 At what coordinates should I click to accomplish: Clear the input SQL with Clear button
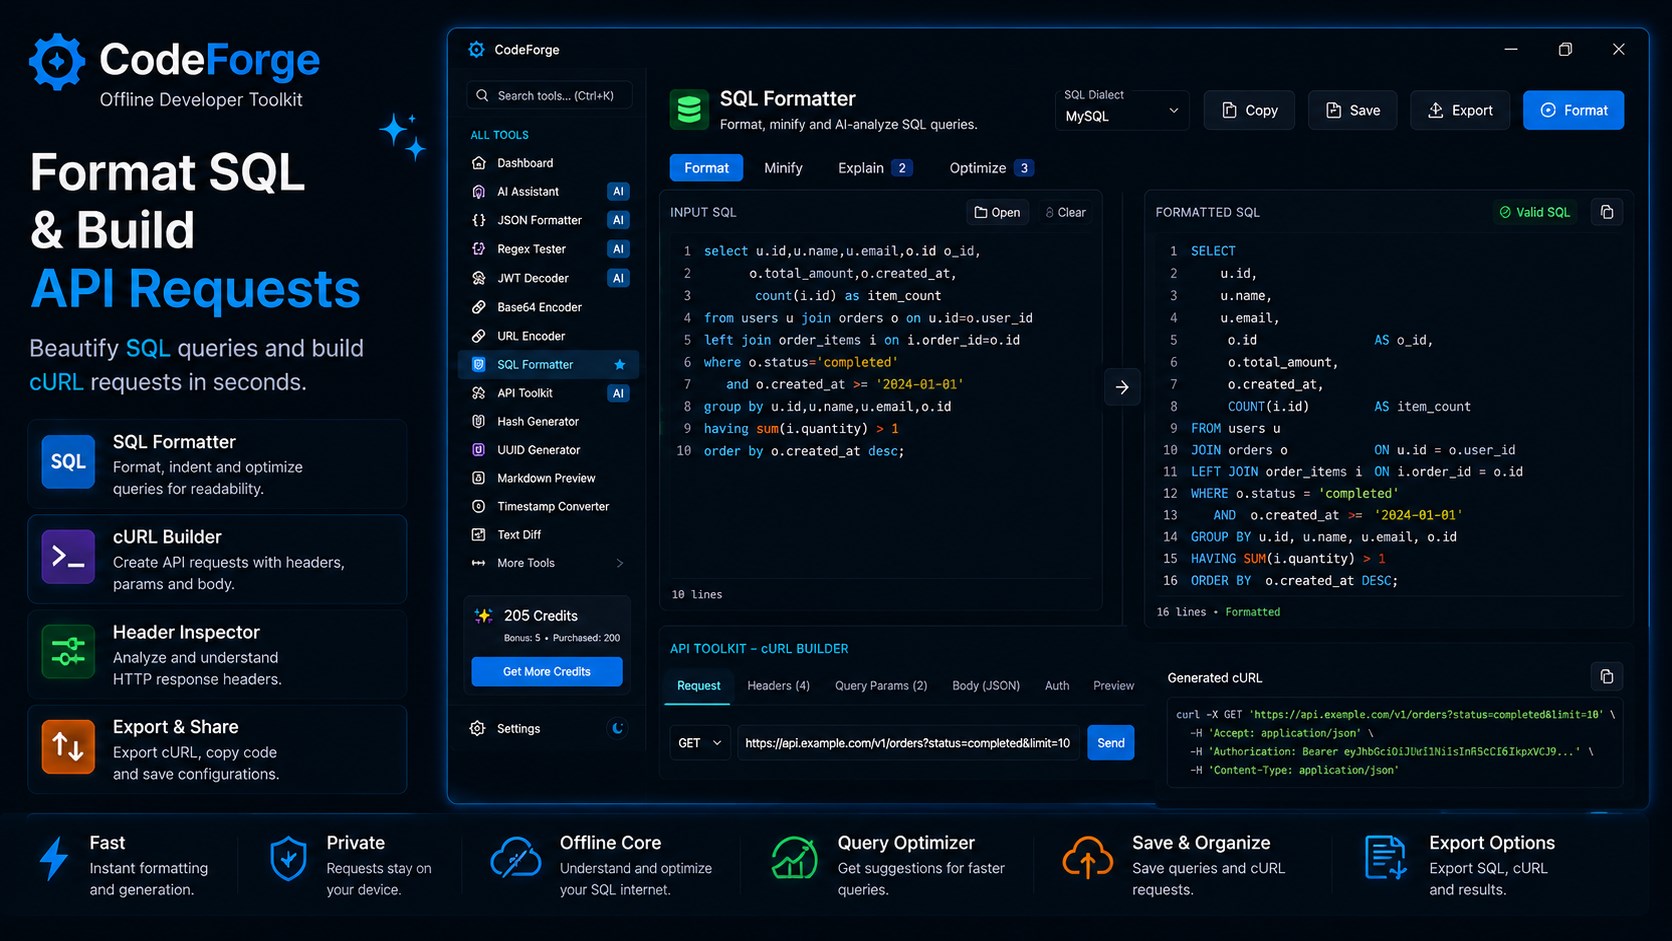point(1065,212)
